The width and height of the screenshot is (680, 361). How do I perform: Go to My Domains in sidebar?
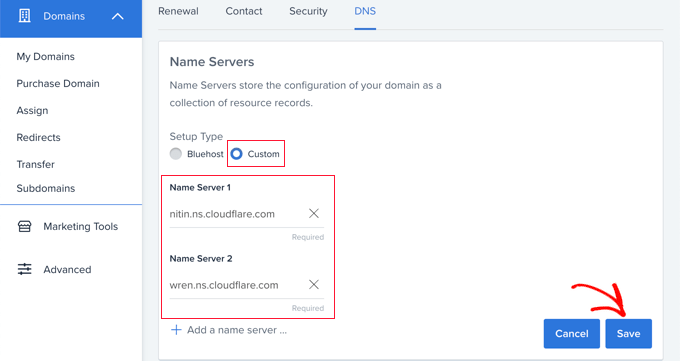[x=46, y=57]
